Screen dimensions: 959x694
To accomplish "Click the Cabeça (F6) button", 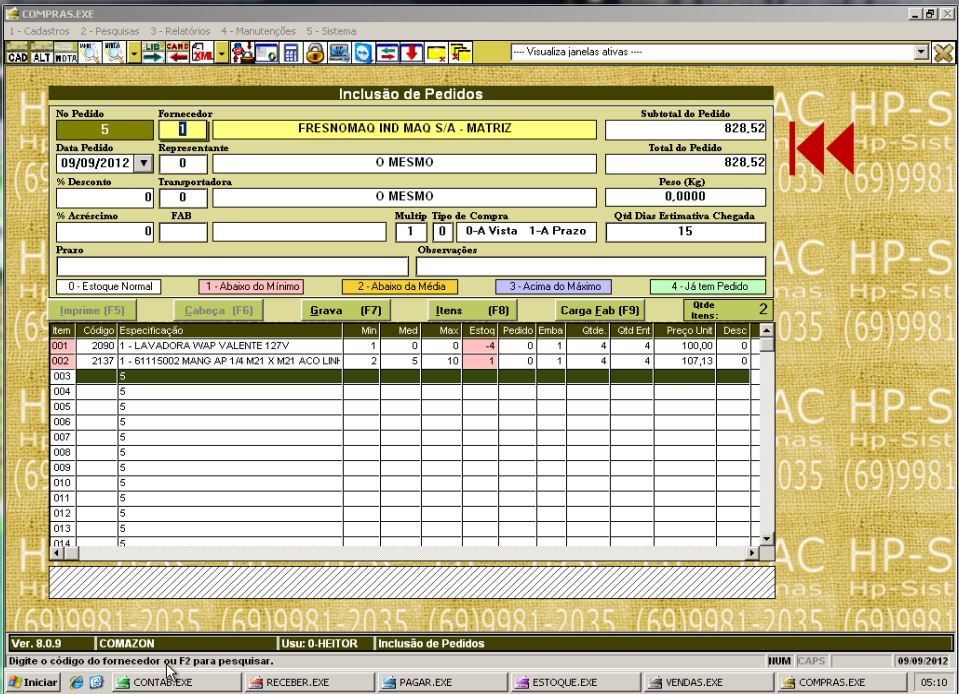I will [218, 311].
